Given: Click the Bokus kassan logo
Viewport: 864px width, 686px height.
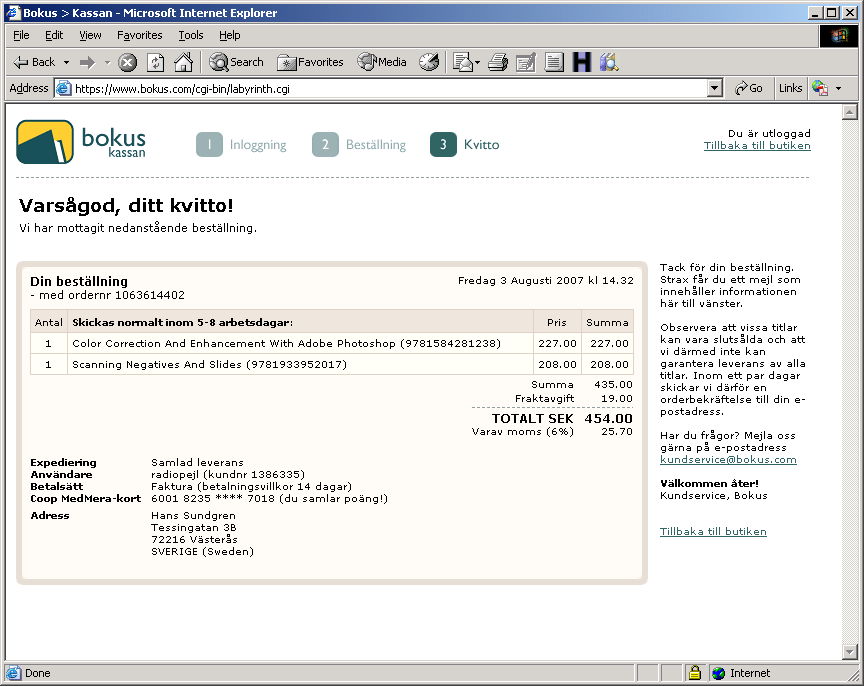Looking at the screenshot, I should point(82,142).
